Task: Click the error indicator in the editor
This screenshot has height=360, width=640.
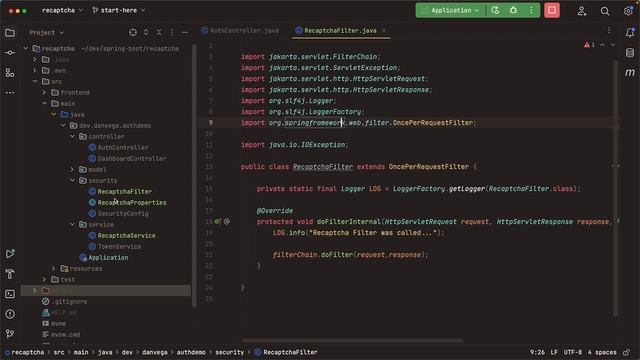Action: click(x=589, y=45)
